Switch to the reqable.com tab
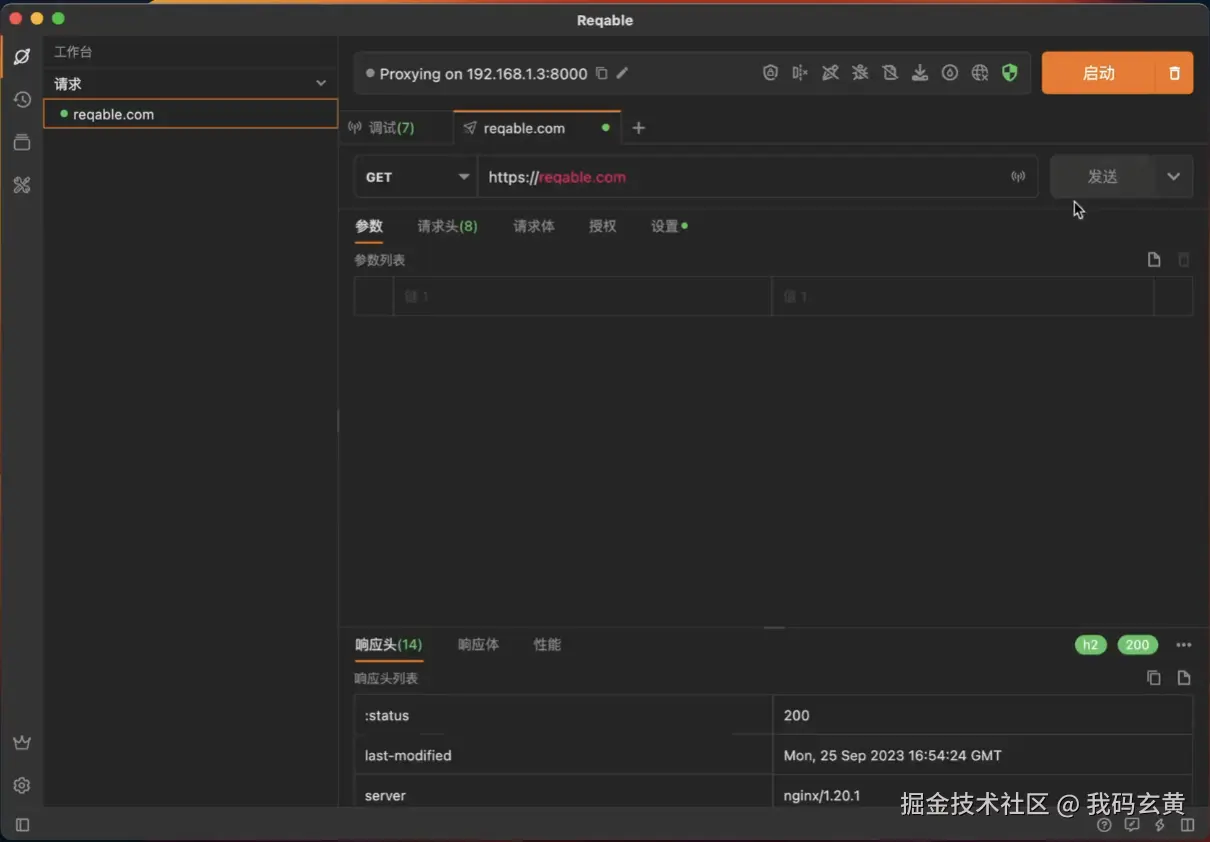1210x842 pixels. coord(537,128)
